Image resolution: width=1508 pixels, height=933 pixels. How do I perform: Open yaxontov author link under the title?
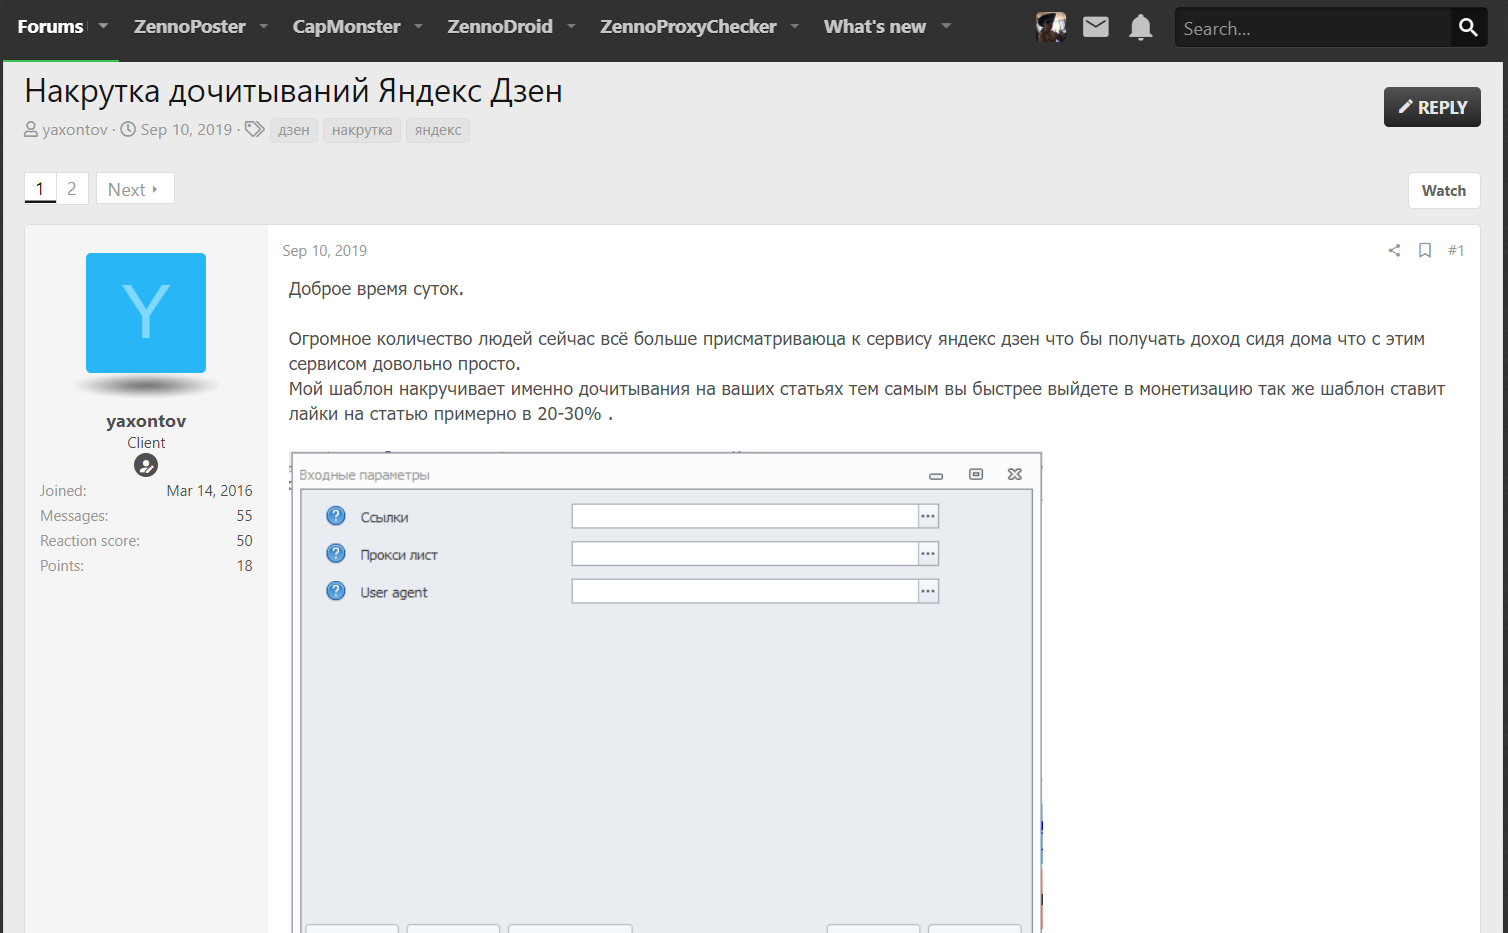[x=75, y=130]
